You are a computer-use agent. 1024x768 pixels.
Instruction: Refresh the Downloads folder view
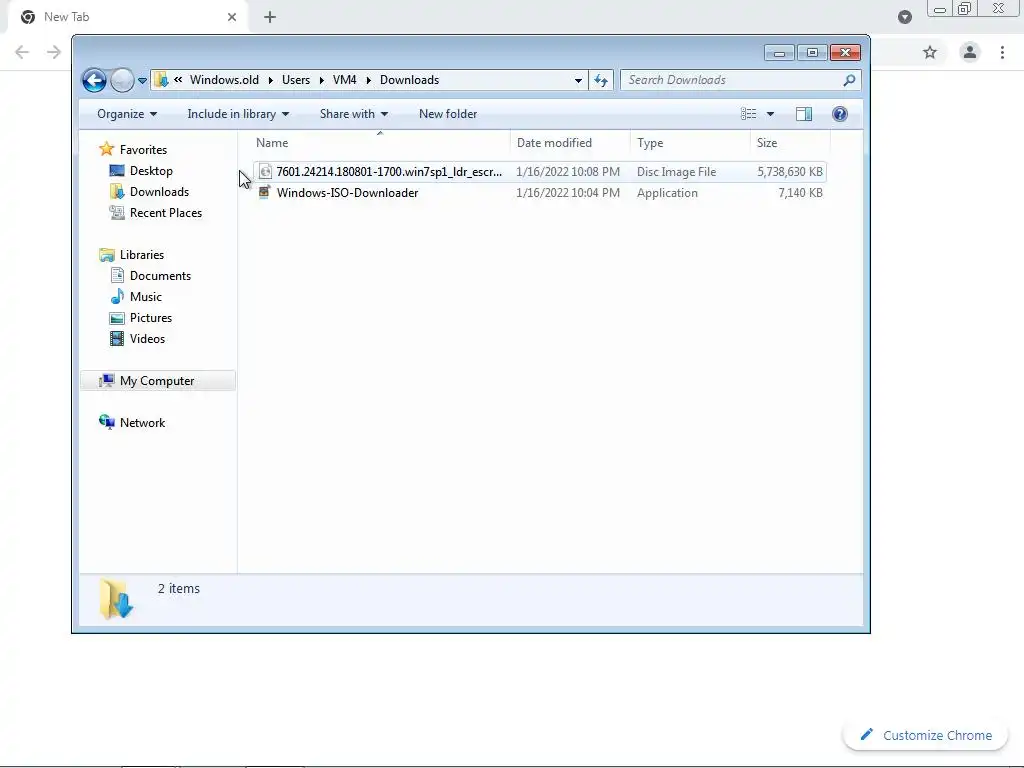click(601, 80)
